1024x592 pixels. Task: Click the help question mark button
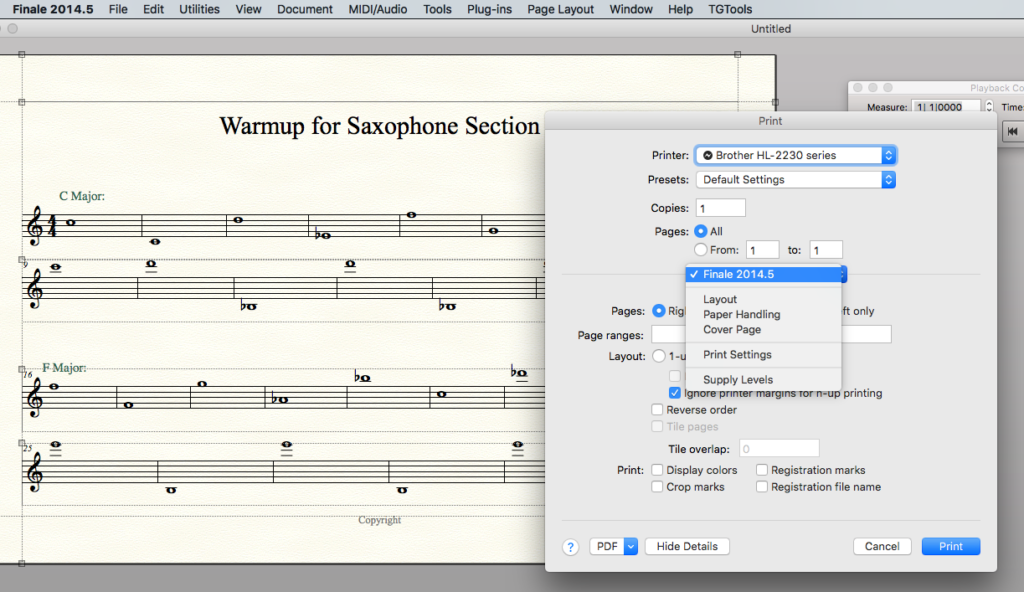point(571,547)
